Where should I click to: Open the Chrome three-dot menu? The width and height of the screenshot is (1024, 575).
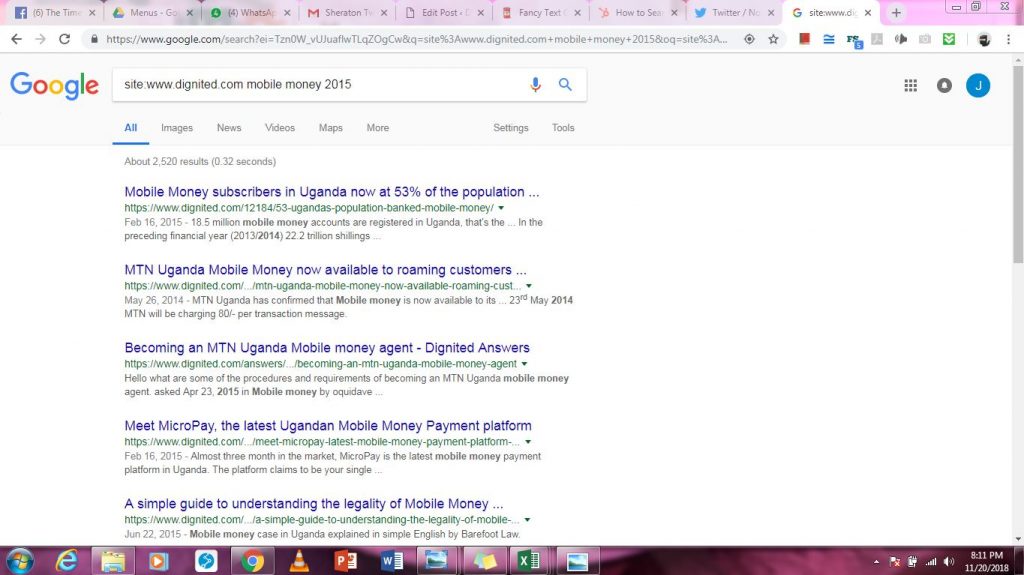click(x=1009, y=39)
